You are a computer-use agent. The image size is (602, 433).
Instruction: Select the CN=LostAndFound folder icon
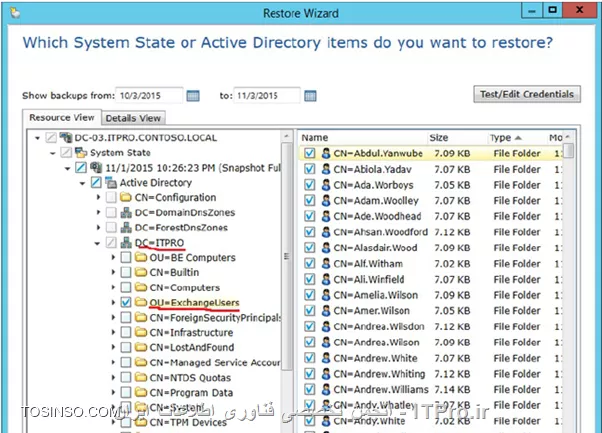click(x=141, y=347)
